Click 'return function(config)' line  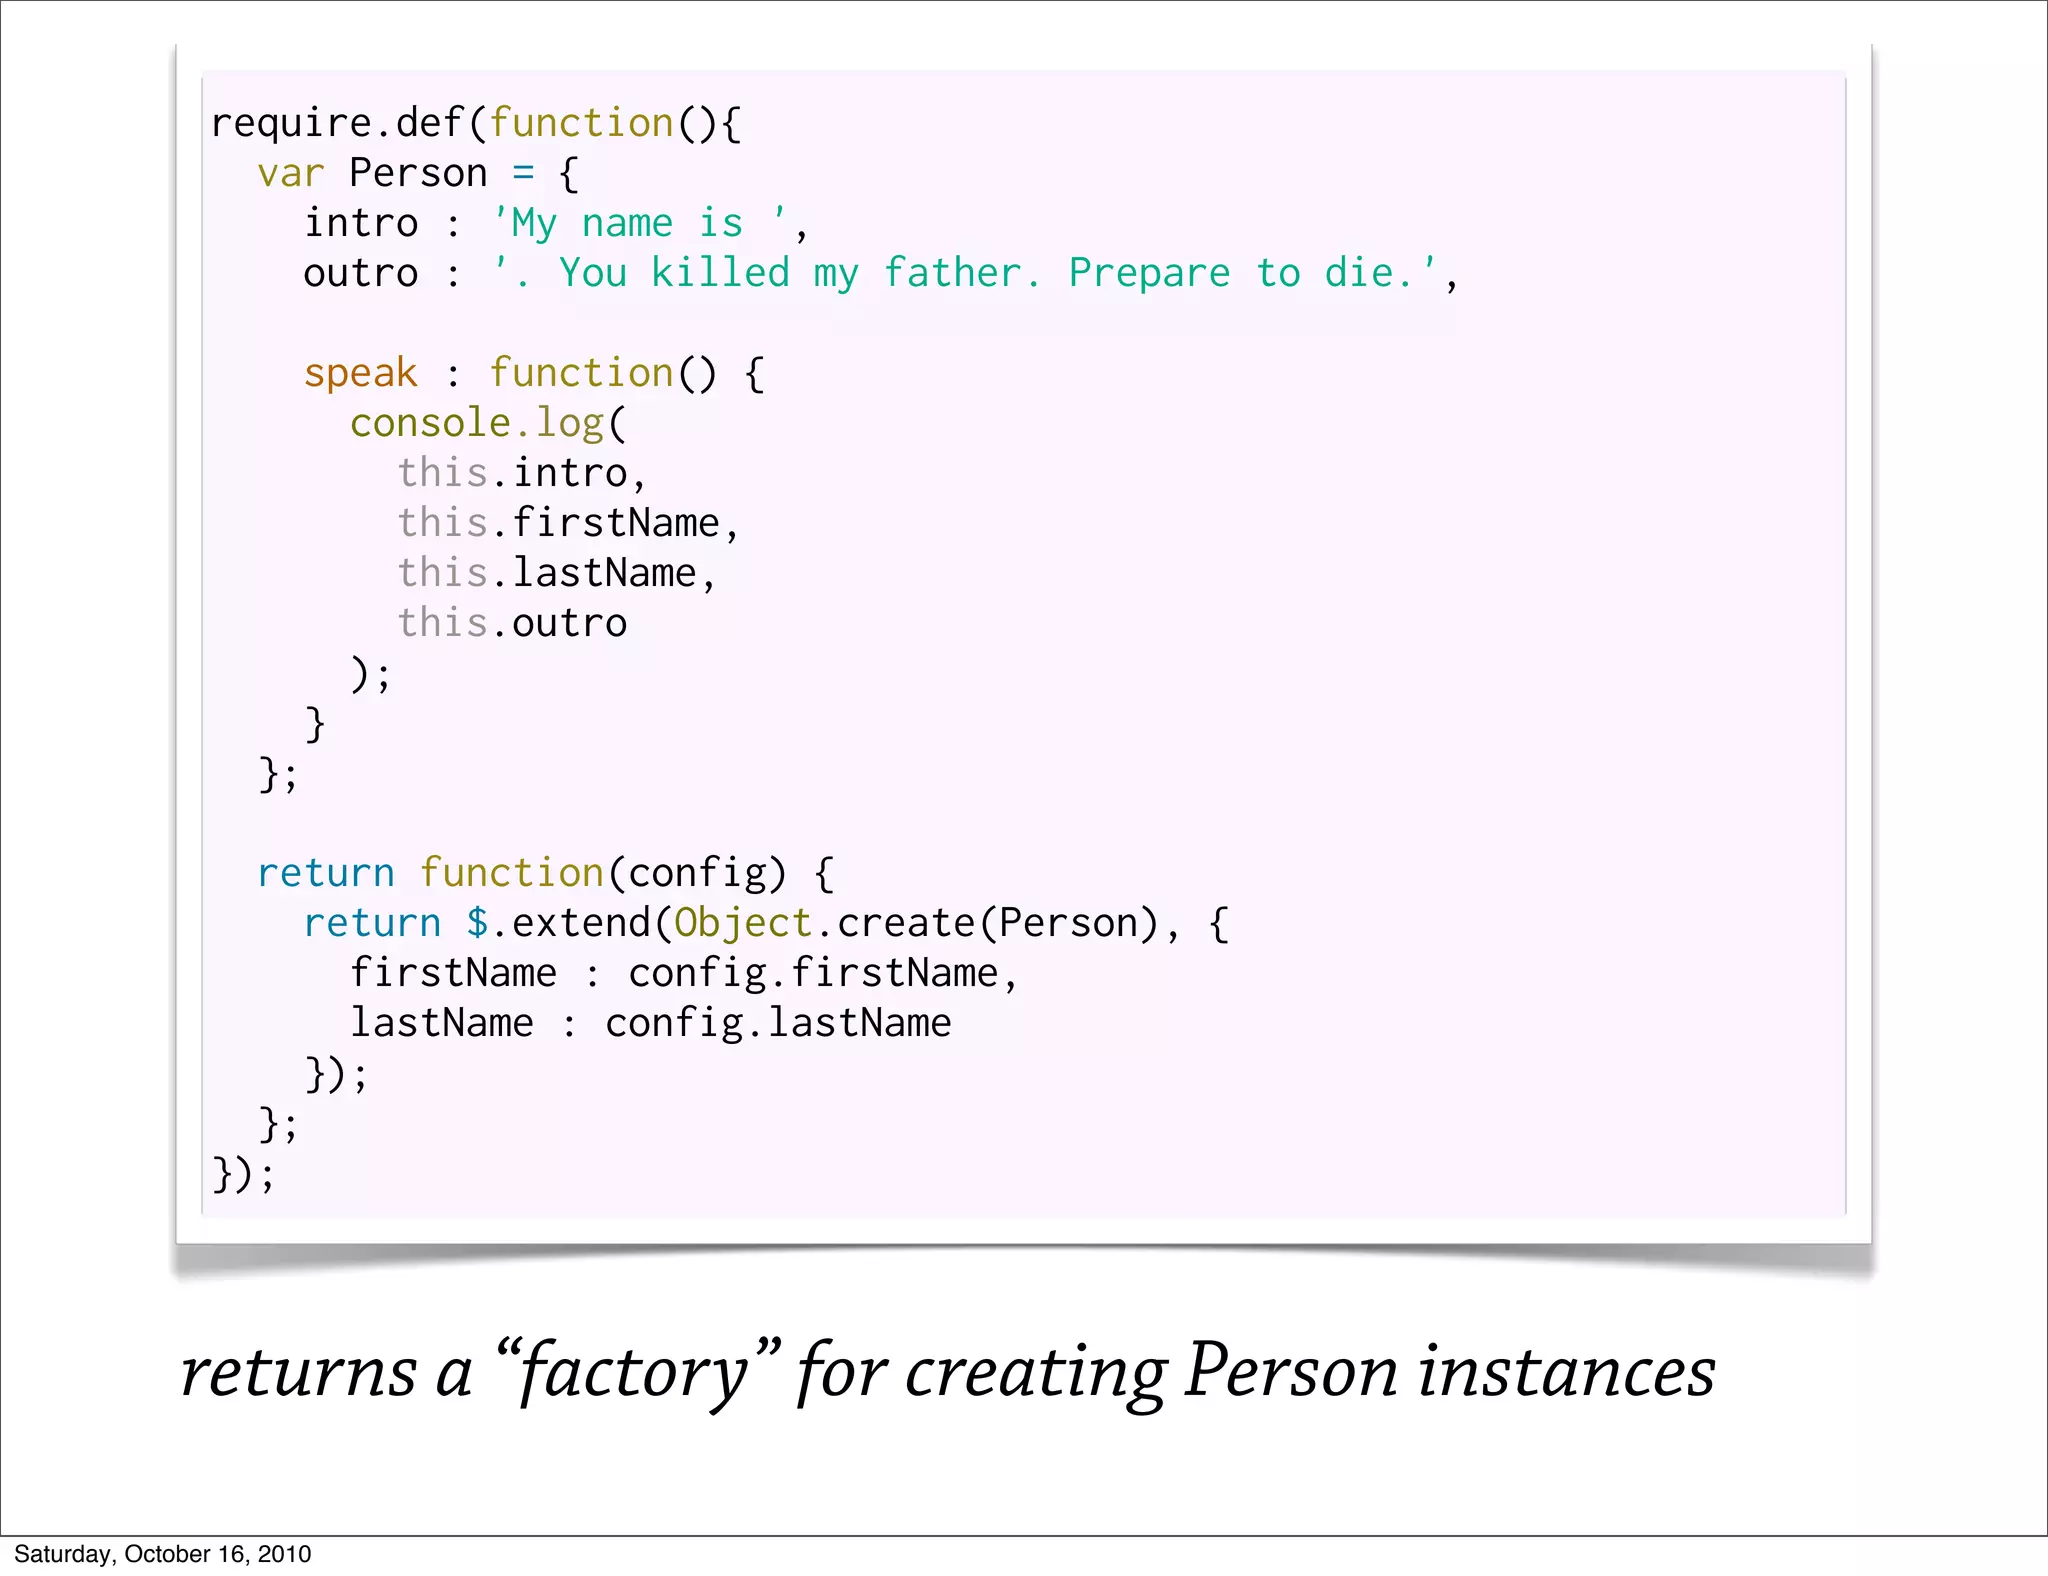click(545, 873)
